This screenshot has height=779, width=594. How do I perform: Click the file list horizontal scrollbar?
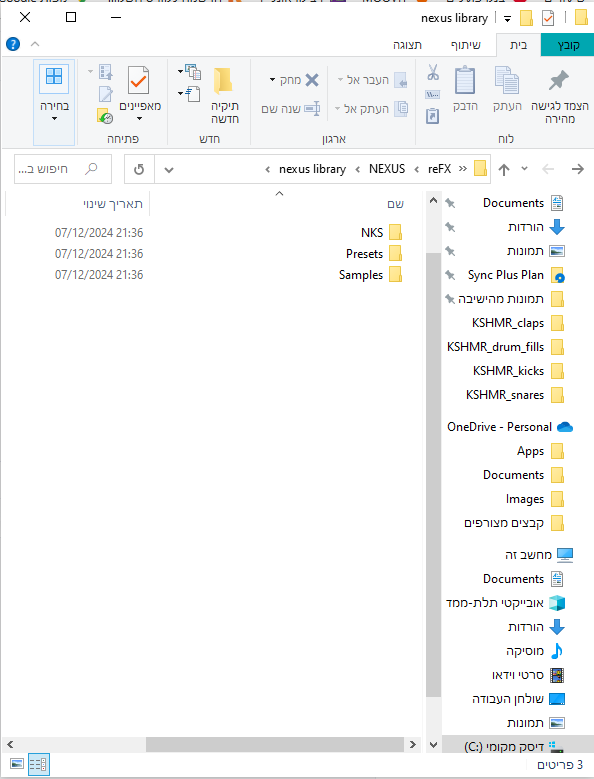[x=274, y=744]
